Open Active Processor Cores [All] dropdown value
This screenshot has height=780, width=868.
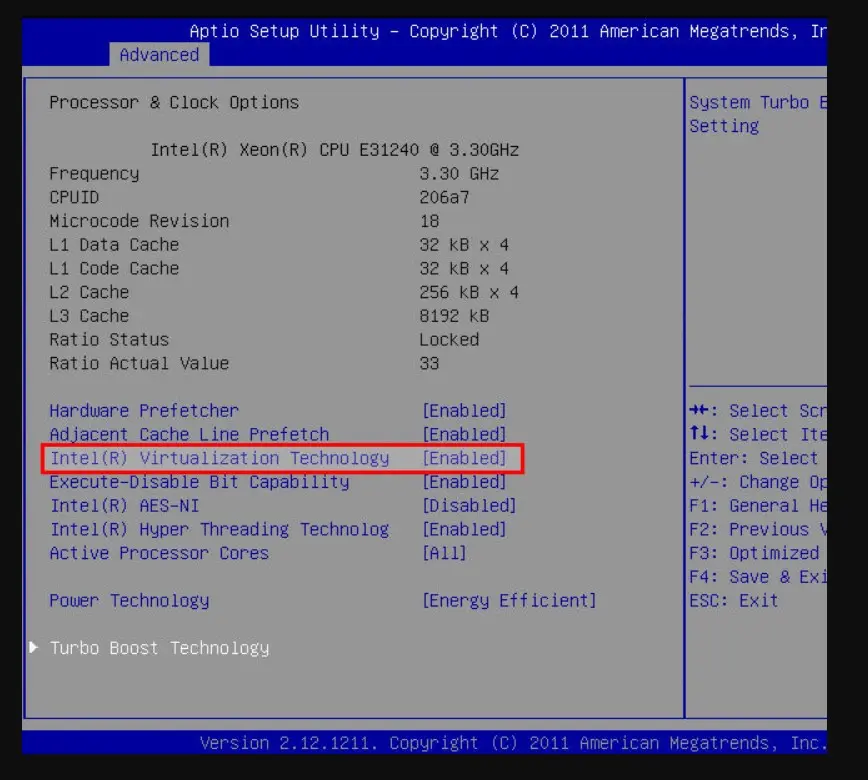[x=444, y=553]
